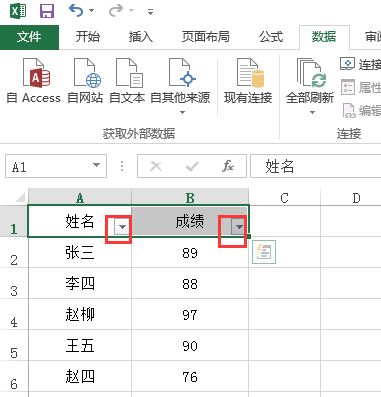This screenshot has height=397, width=381.
Task: Expand the 全部刷新 dropdown arrow
Action: click(312, 112)
